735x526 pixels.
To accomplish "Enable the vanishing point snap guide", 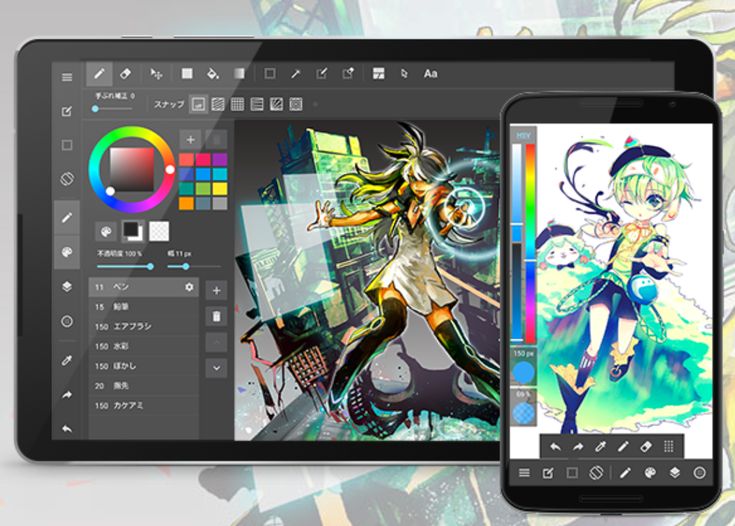I will [x=257, y=104].
